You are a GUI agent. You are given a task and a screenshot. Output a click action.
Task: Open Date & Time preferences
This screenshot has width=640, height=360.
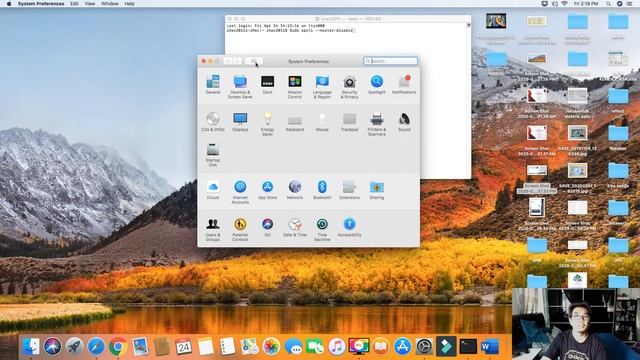click(295, 227)
